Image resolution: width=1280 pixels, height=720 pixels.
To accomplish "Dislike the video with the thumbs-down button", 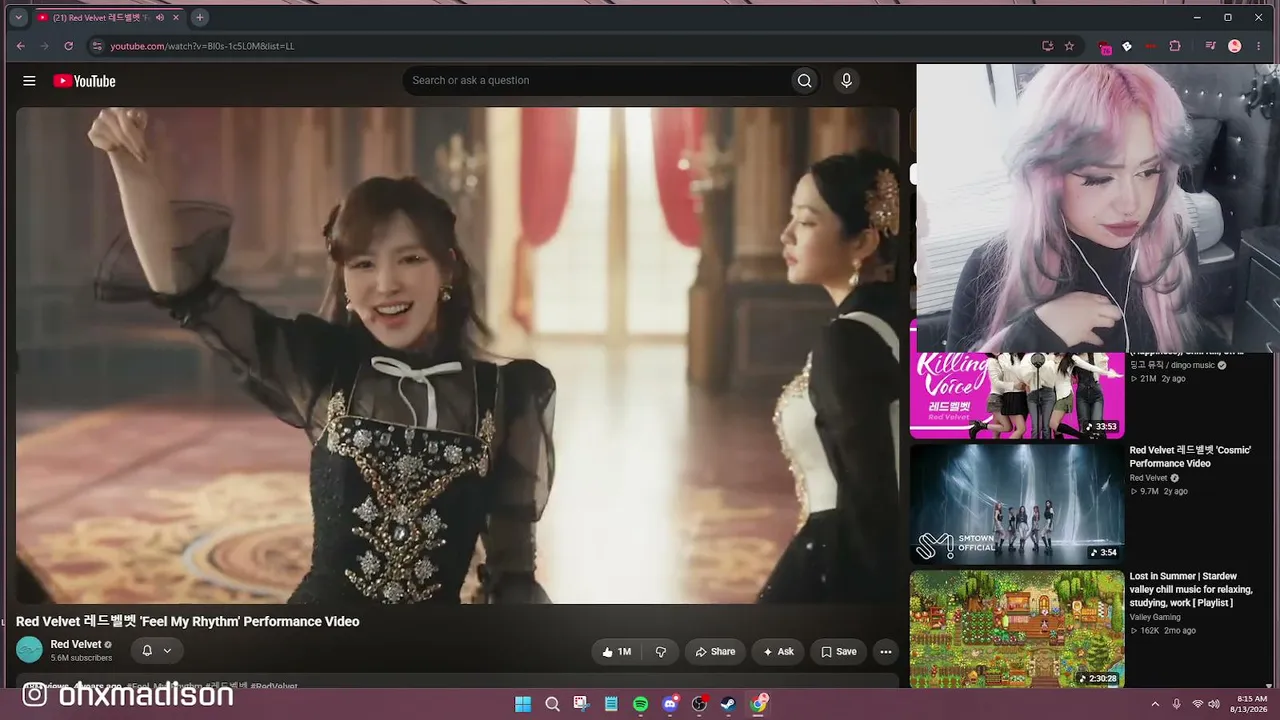I will (x=661, y=652).
